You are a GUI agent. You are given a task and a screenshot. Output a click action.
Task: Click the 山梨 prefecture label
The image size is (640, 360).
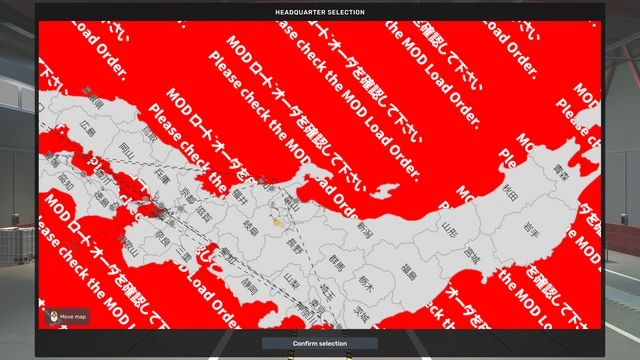point(291,282)
